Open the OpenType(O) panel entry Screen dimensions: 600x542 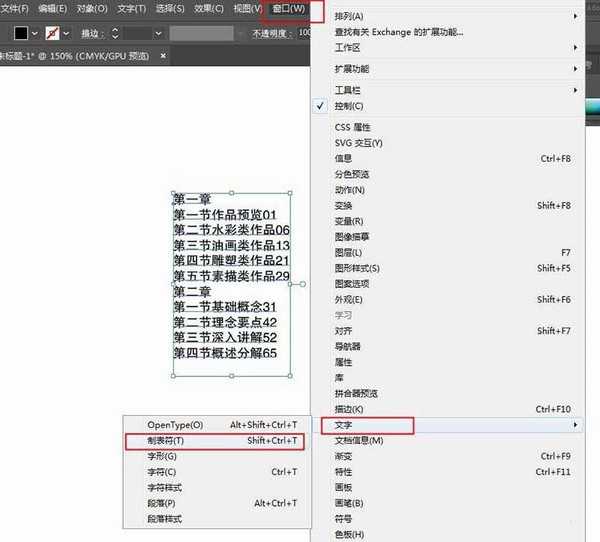tap(175, 425)
